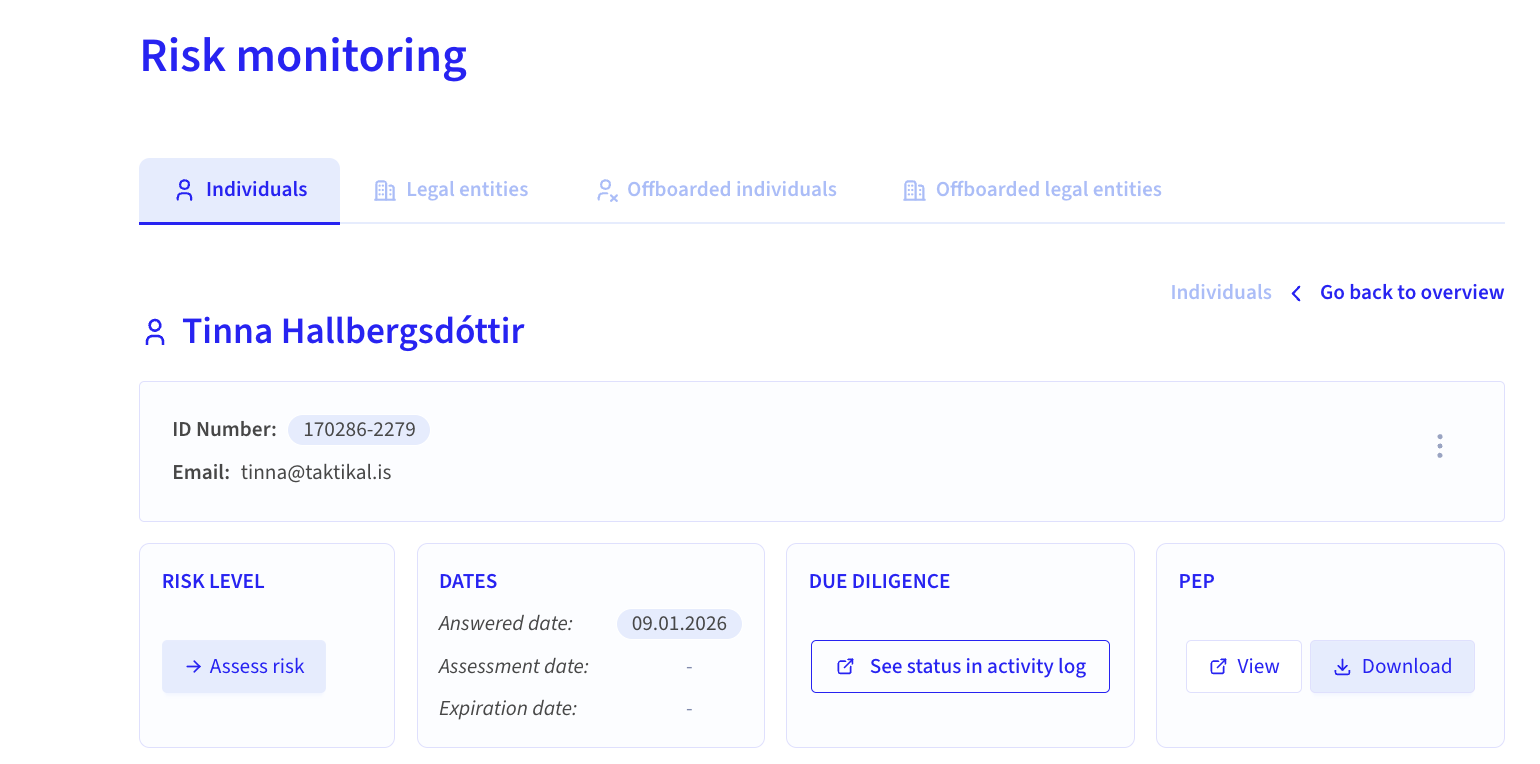Click the PEP card title
The height and width of the screenshot is (764, 1540).
(x=1197, y=582)
